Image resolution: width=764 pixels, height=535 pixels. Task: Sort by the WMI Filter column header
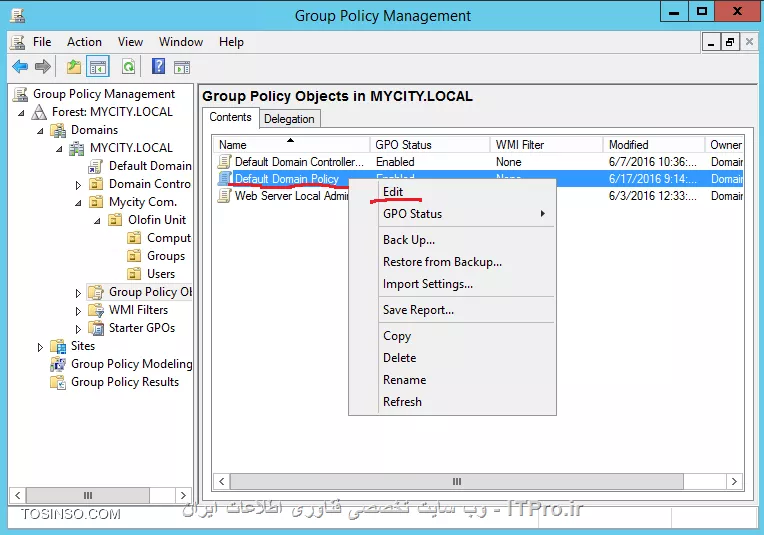tap(547, 145)
